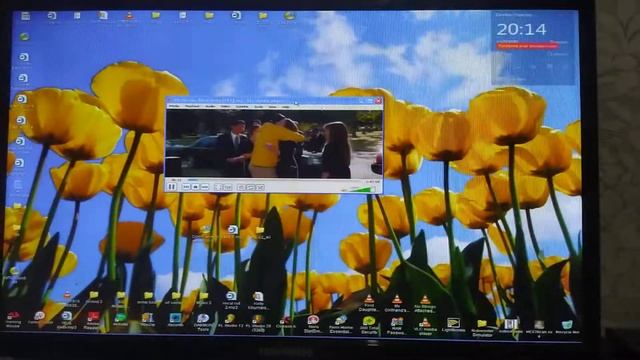
Task: Open the Tools menu in VLC
Action: (258, 107)
